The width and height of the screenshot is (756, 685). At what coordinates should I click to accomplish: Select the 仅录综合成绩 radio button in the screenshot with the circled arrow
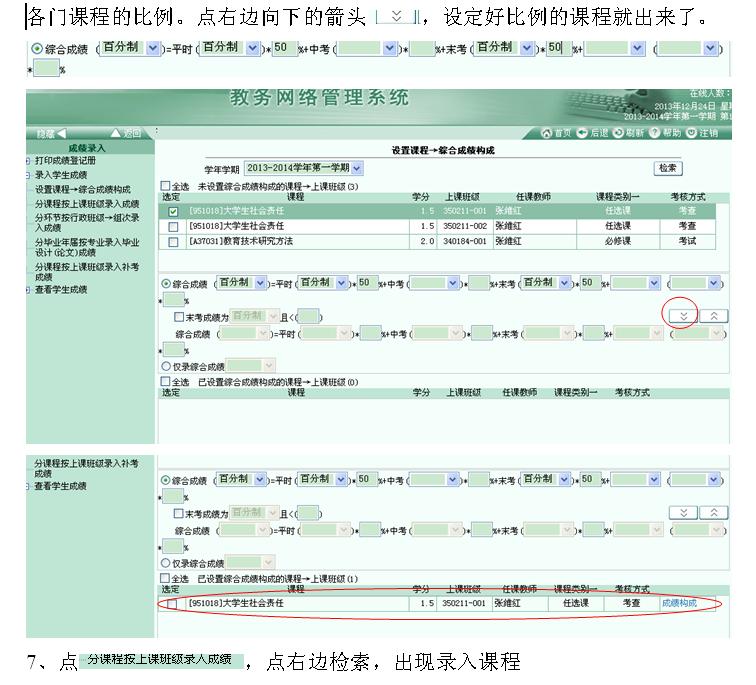point(166,366)
